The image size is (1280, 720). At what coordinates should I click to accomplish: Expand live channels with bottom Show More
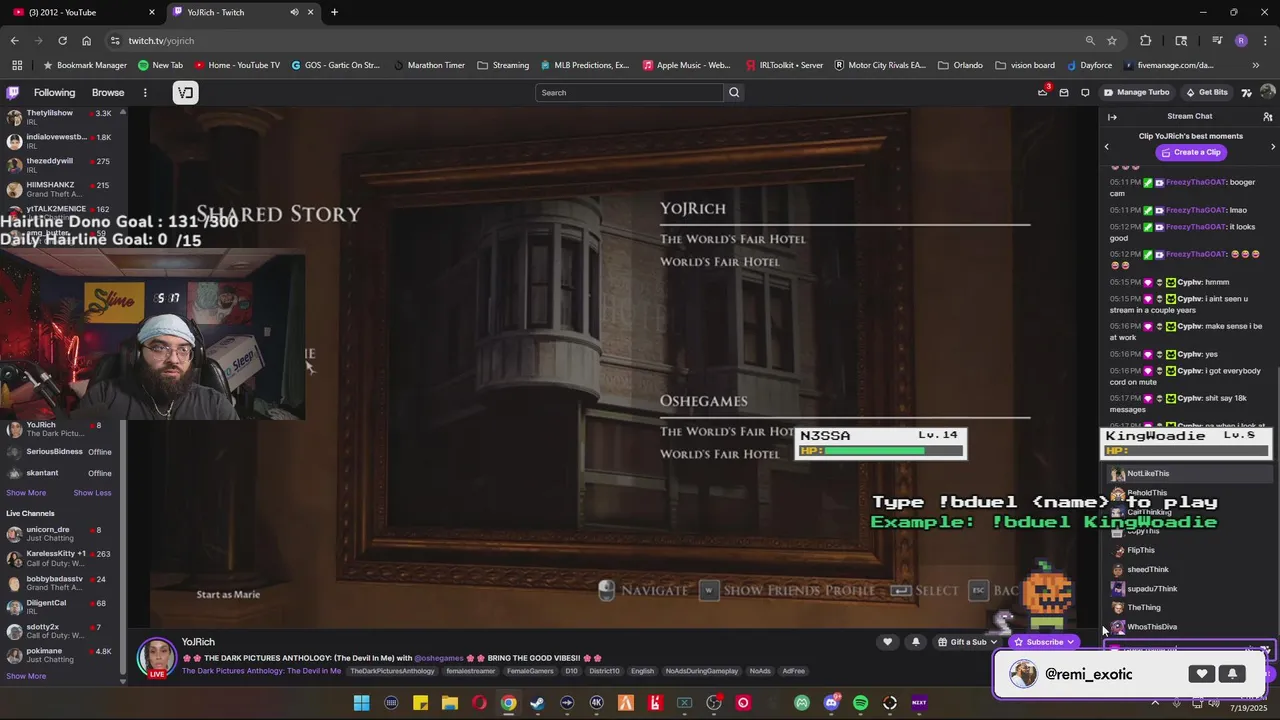(26, 676)
